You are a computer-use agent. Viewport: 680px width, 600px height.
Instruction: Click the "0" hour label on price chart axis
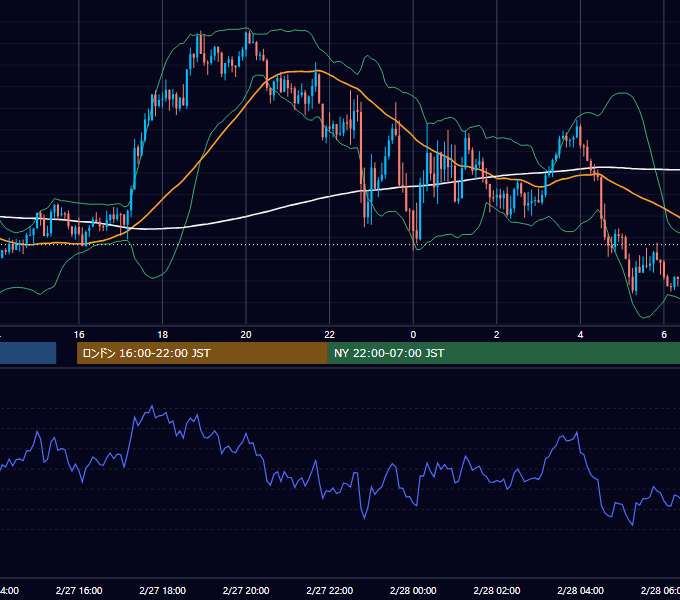coord(413,335)
